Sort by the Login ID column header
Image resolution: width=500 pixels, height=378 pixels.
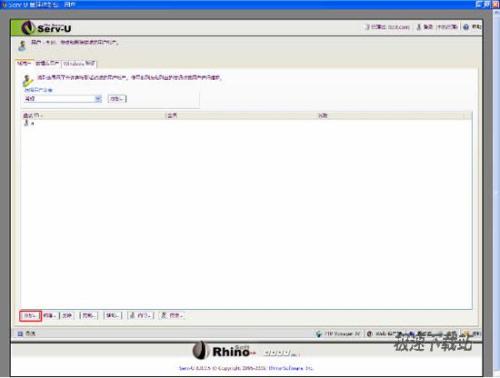pyautogui.click(x=32, y=116)
